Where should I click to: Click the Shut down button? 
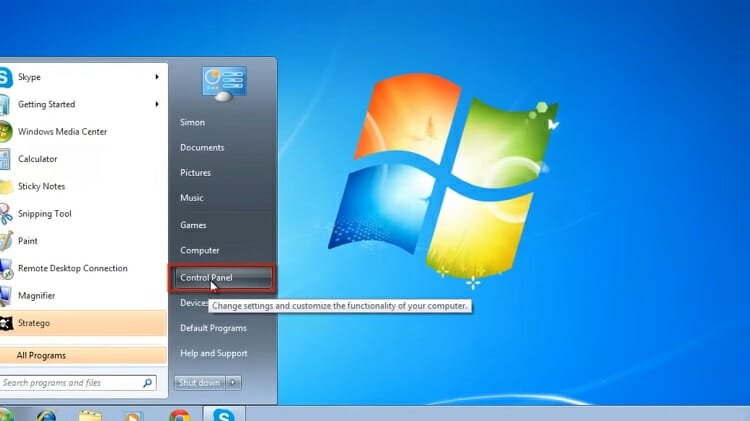click(199, 383)
